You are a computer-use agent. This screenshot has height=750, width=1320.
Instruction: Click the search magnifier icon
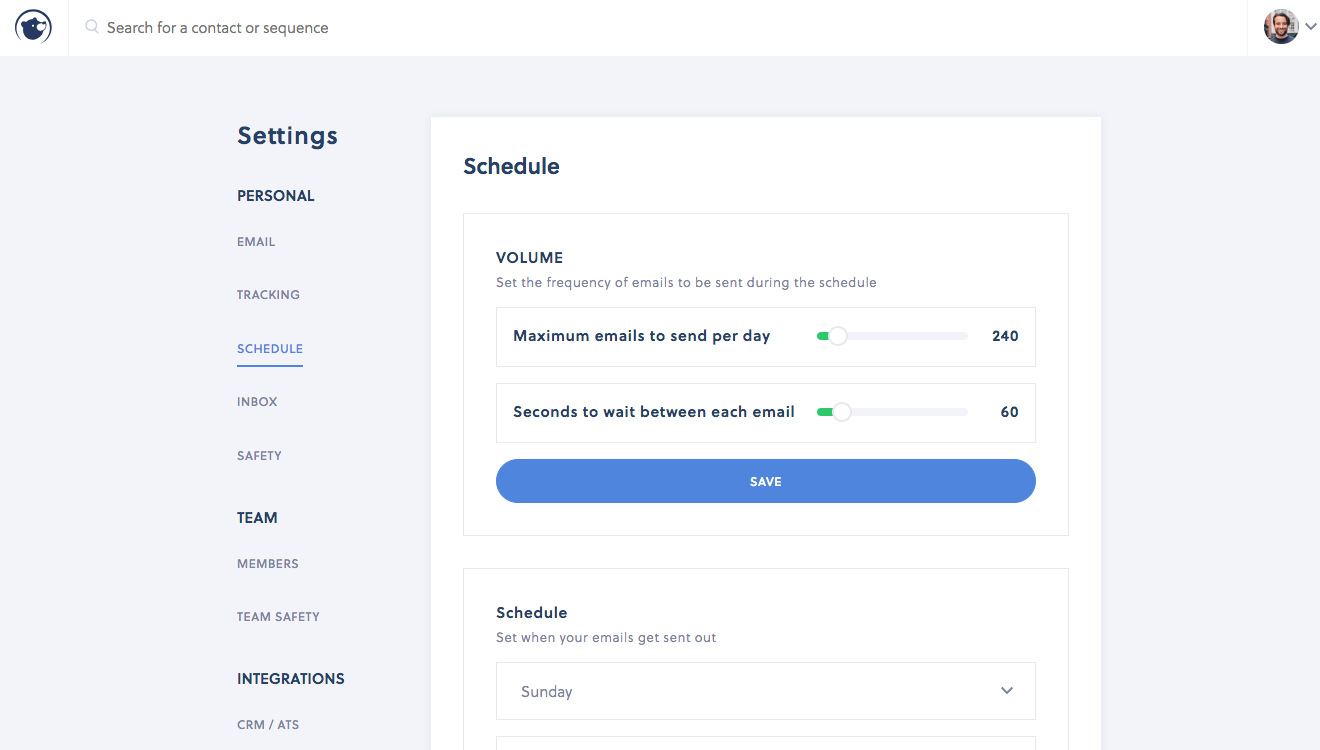pyautogui.click(x=92, y=27)
